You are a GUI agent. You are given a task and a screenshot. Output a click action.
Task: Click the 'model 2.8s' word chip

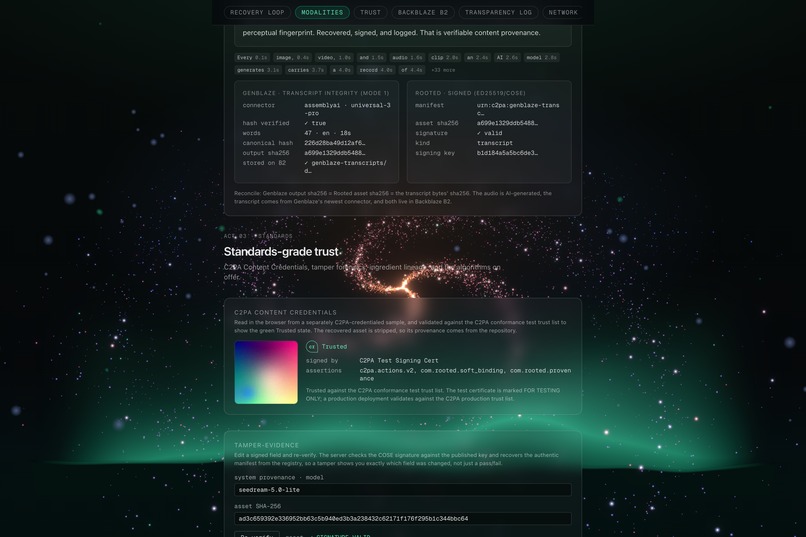click(541, 58)
